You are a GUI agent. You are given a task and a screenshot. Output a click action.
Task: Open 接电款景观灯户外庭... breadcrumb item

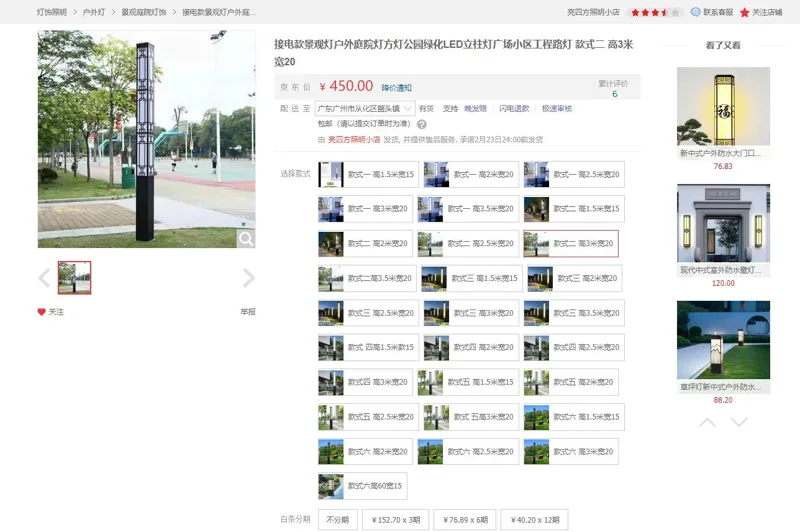tap(219, 12)
